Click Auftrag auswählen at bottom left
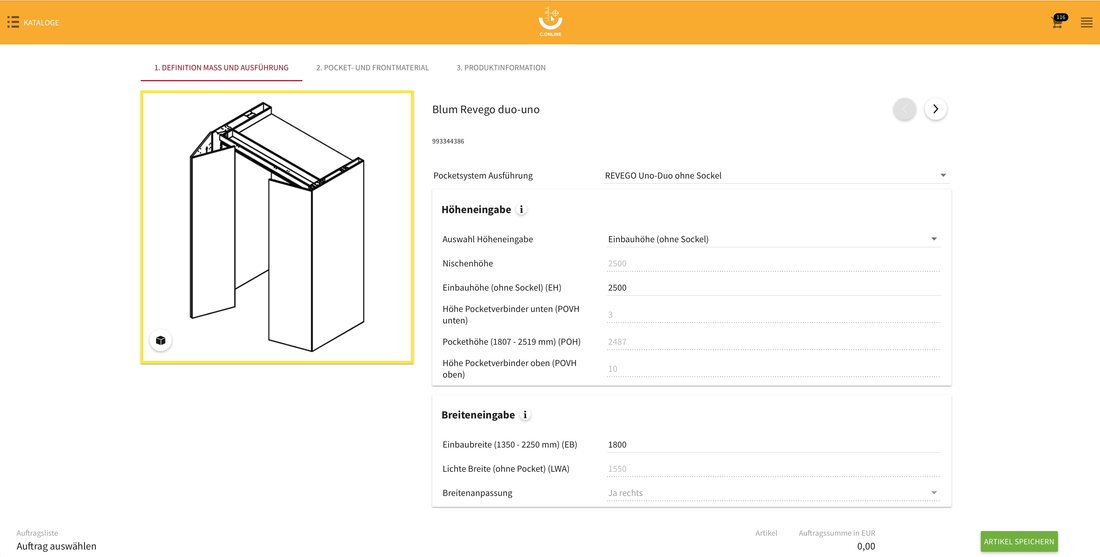The height and width of the screenshot is (557, 1100). coord(57,546)
